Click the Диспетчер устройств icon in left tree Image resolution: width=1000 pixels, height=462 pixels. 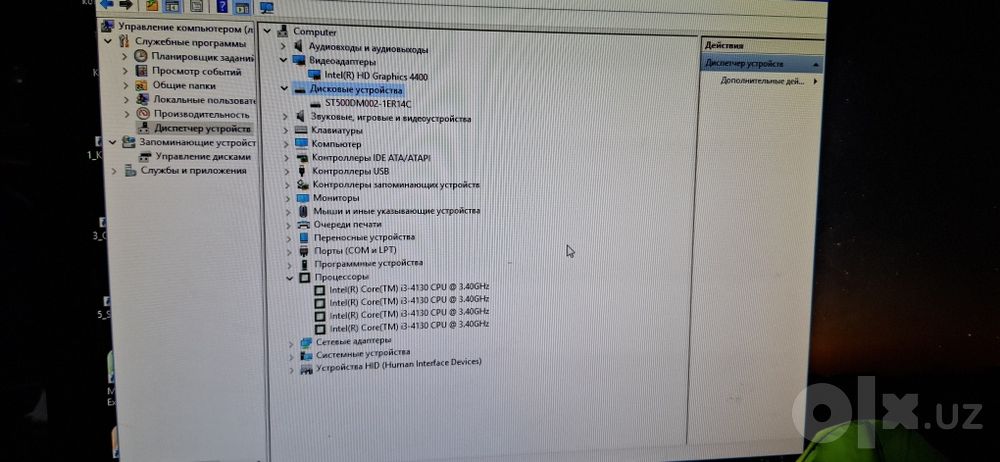144,128
